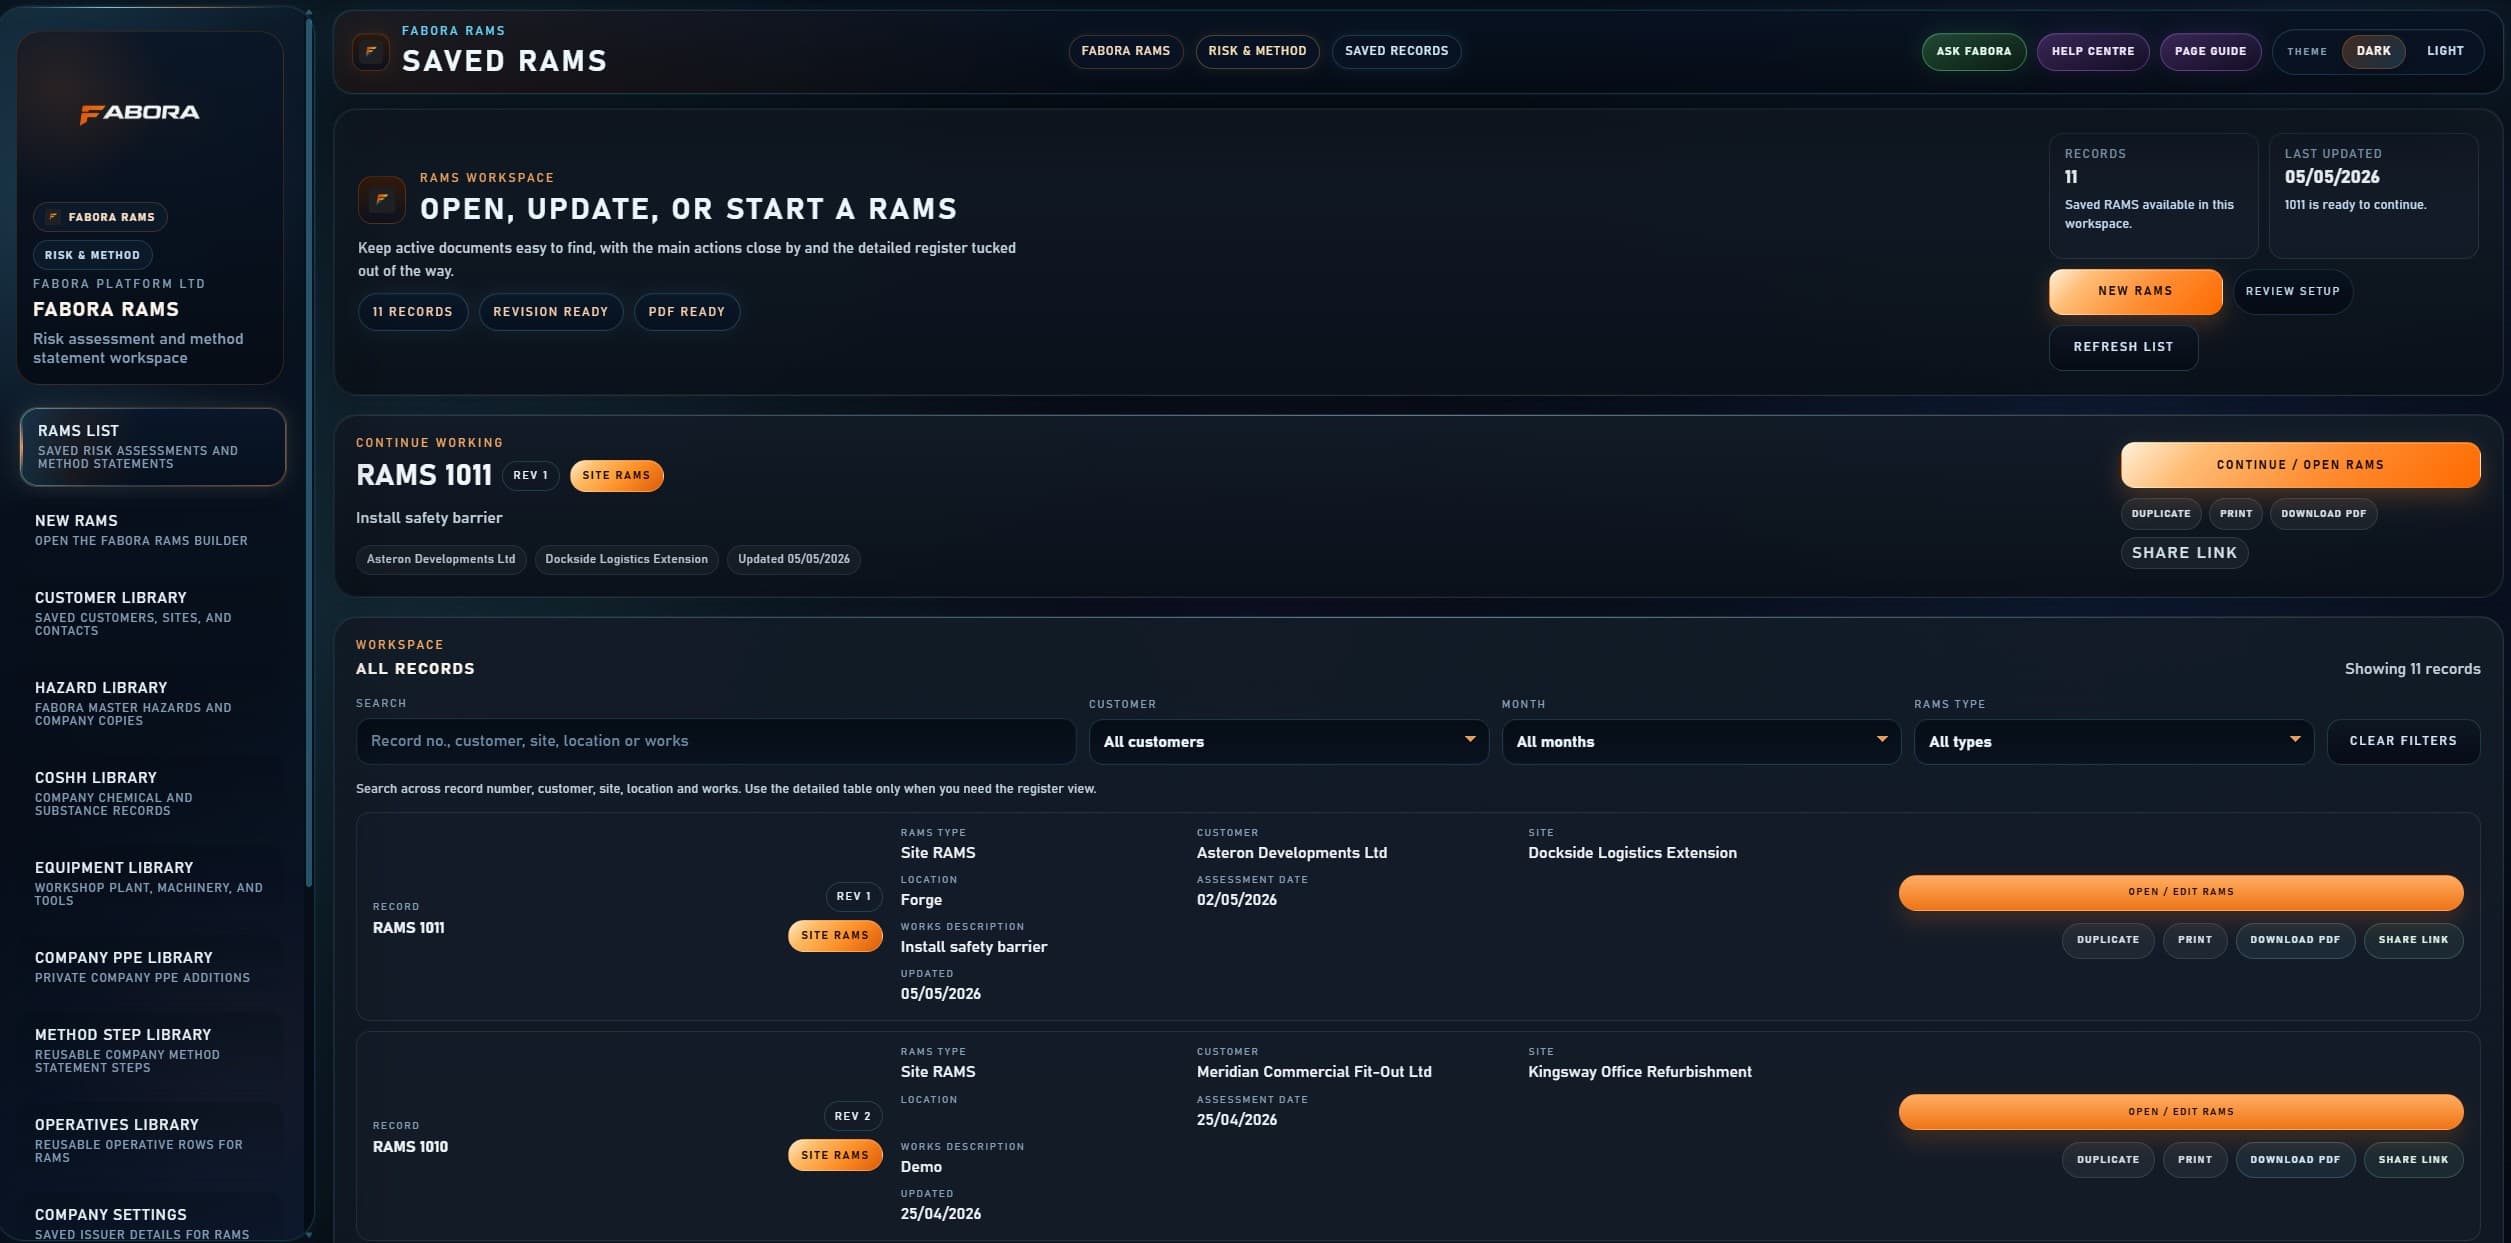Open the All months dropdown
This screenshot has height=1243, width=2511.
tap(1701, 742)
